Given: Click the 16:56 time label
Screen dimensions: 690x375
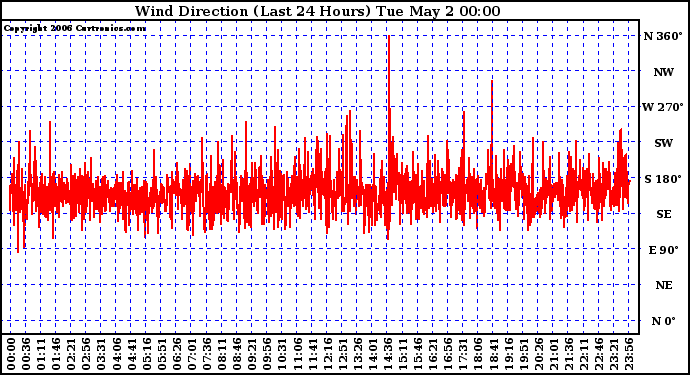Looking at the screenshot, I should 448,354.
